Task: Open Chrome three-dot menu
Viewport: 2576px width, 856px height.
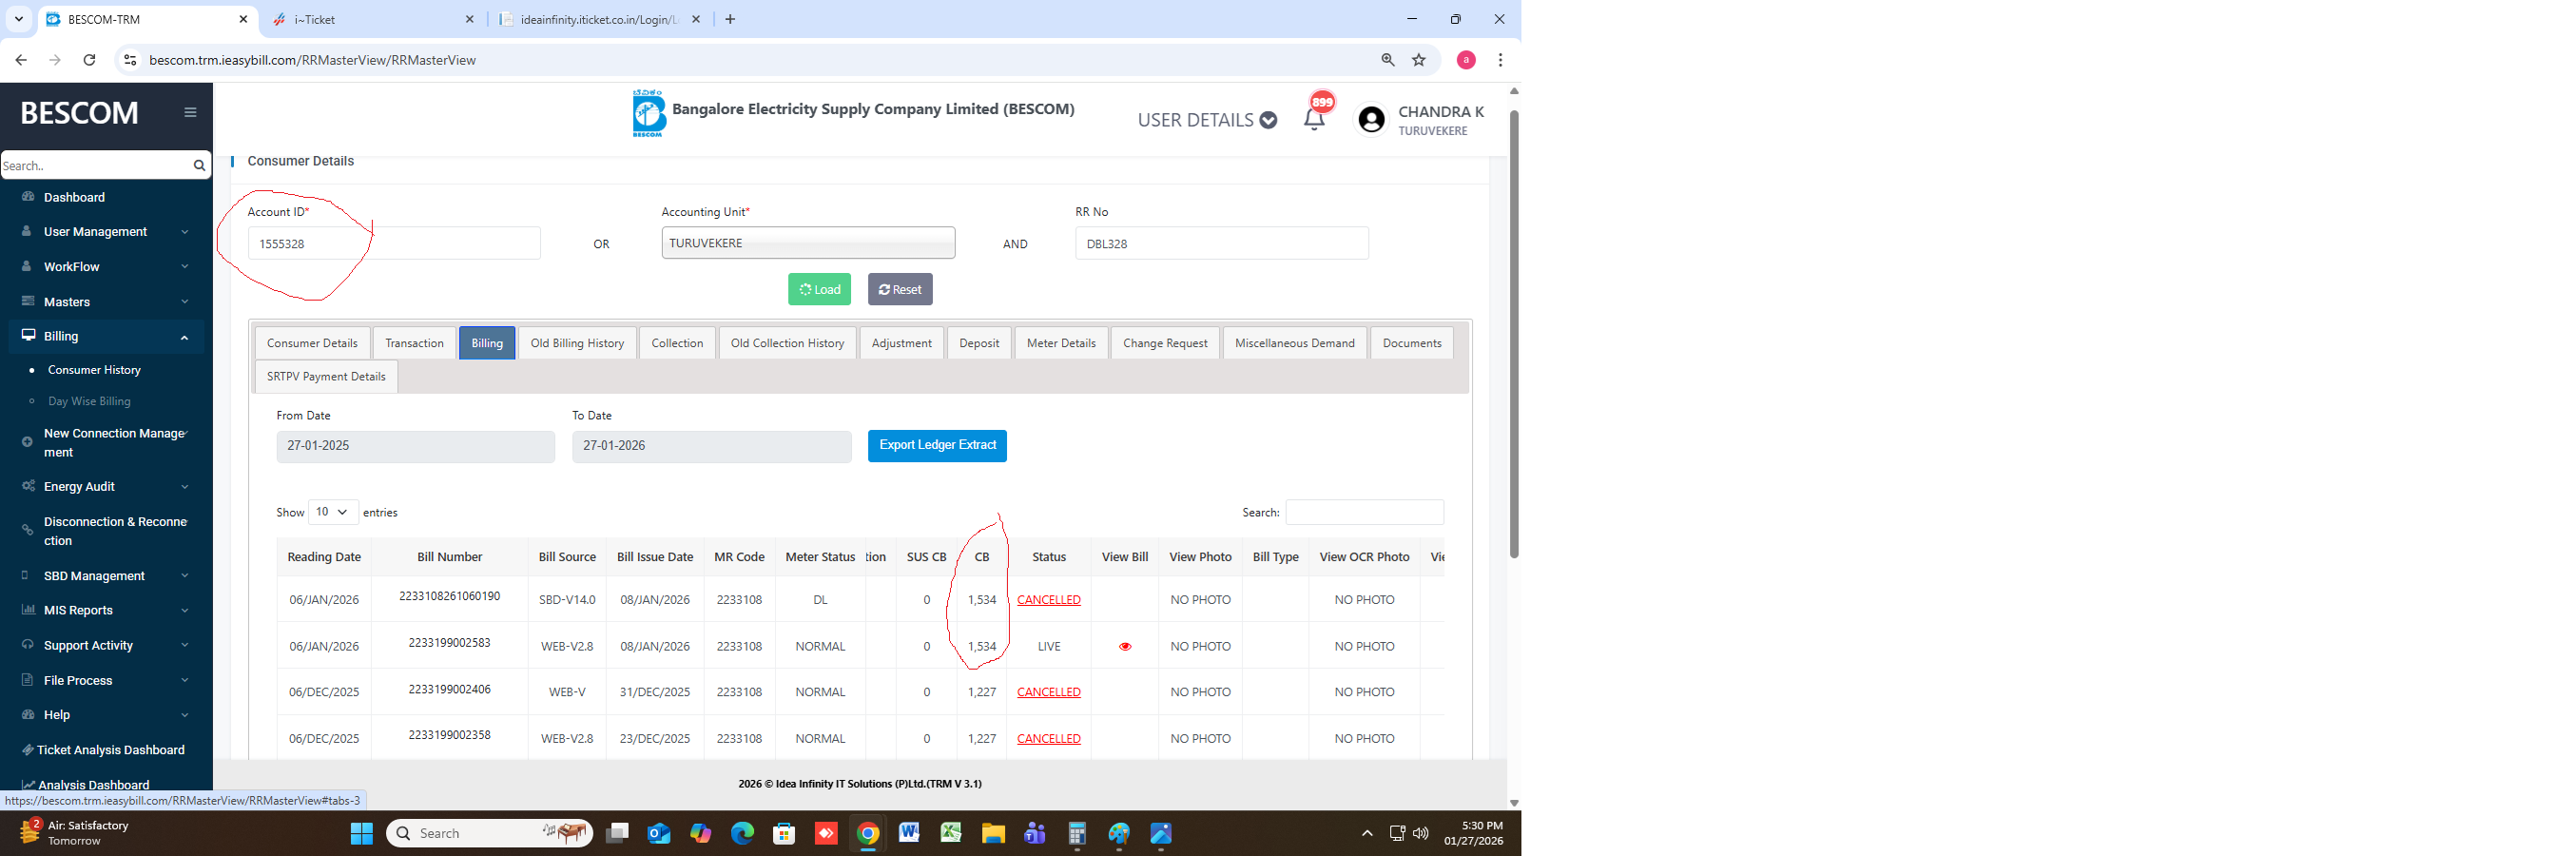Action: pyautogui.click(x=1500, y=60)
